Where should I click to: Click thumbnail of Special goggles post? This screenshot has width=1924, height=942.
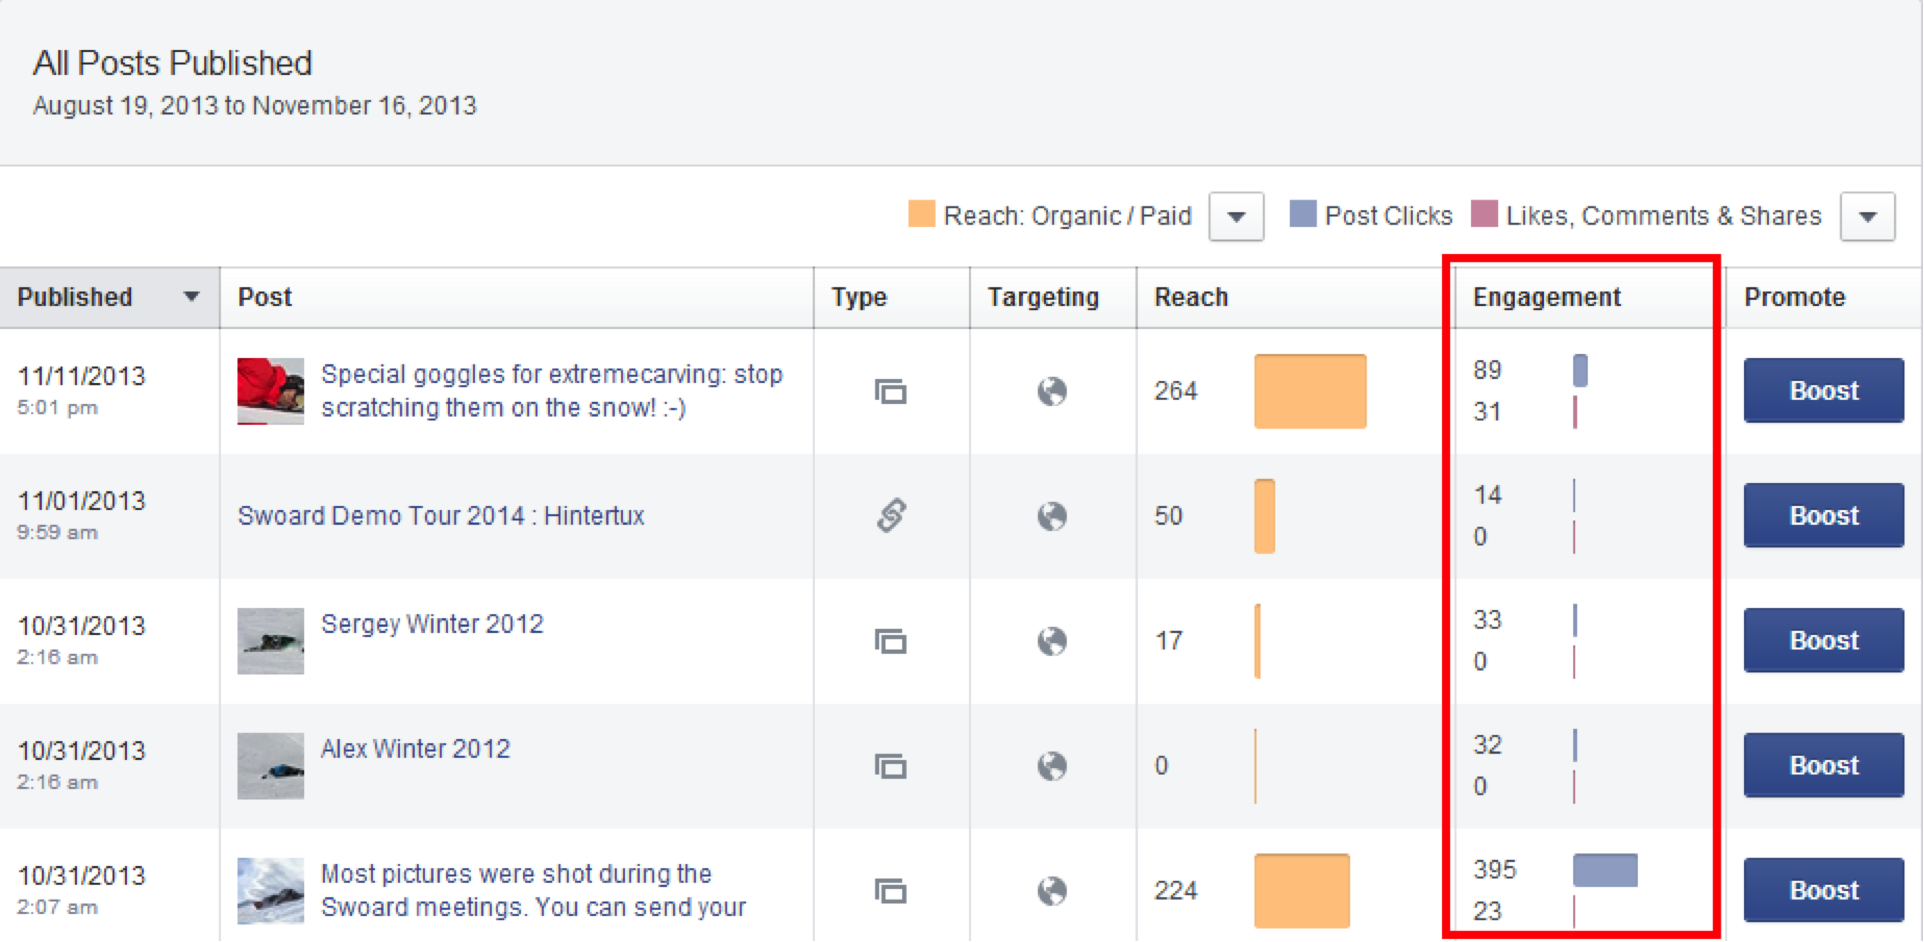pos(270,391)
